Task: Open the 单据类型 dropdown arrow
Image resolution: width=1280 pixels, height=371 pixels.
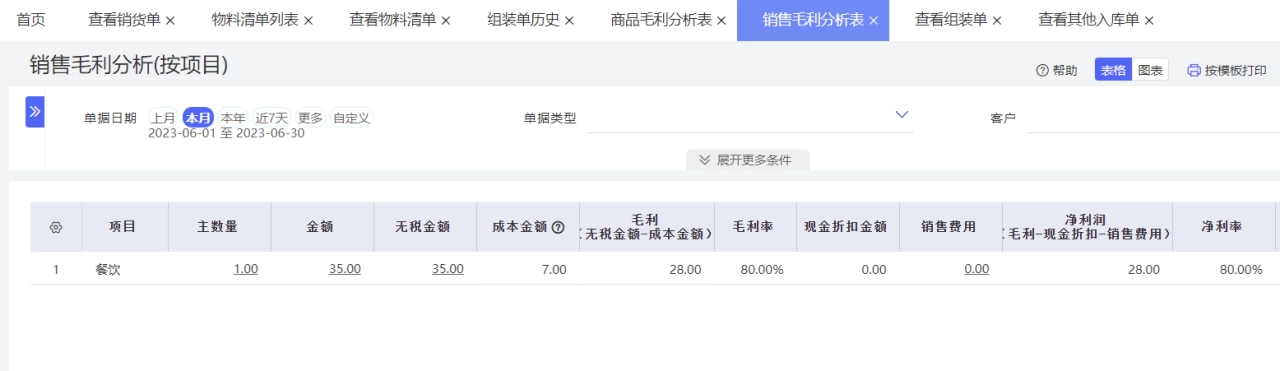Action: click(x=902, y=115)
